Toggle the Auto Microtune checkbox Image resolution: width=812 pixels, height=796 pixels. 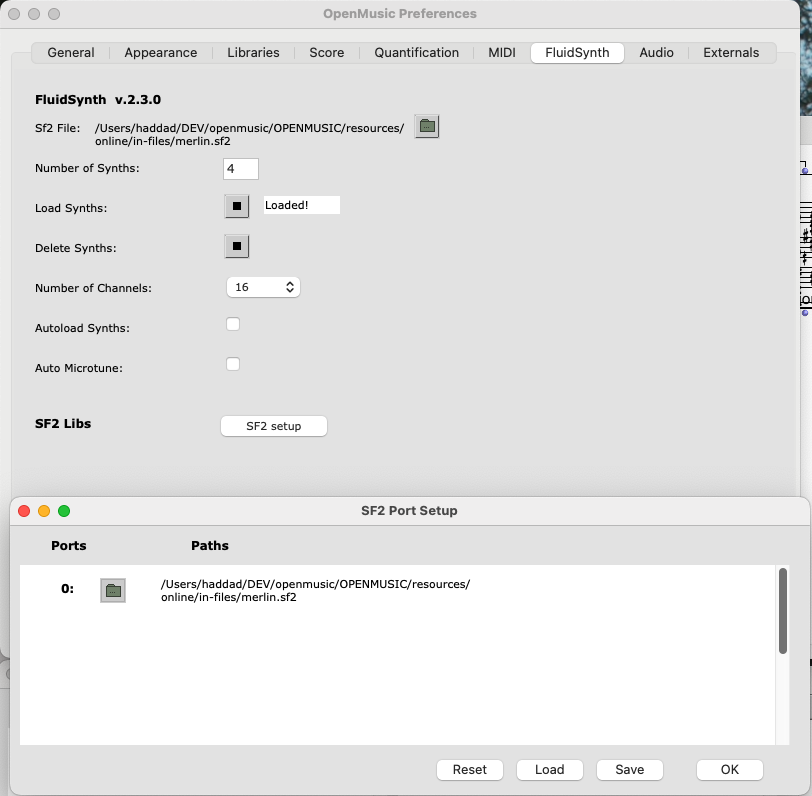tap(233, 364)
